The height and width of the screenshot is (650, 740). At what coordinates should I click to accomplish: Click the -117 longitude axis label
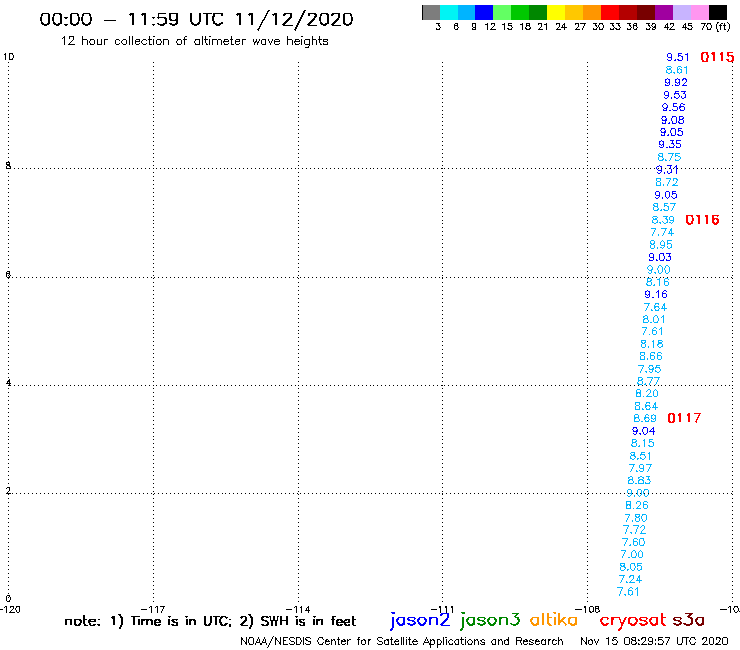(x=153, y=609)
